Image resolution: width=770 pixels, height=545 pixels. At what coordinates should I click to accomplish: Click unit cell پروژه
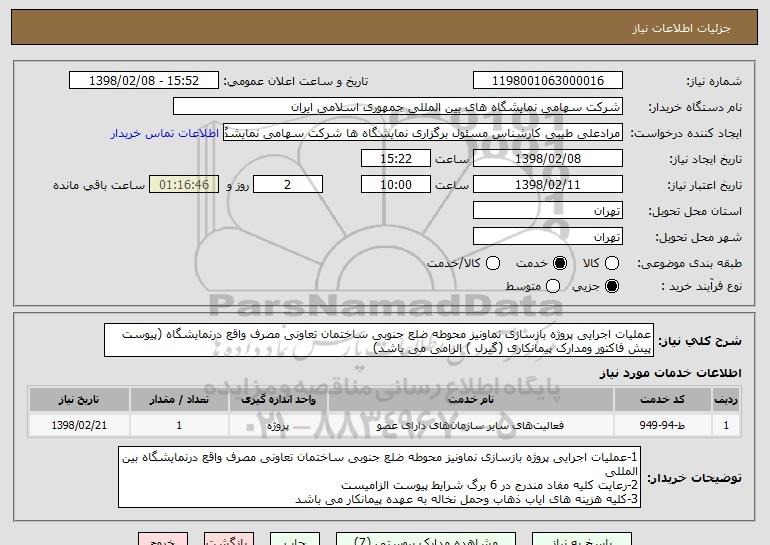pos(278,425)
